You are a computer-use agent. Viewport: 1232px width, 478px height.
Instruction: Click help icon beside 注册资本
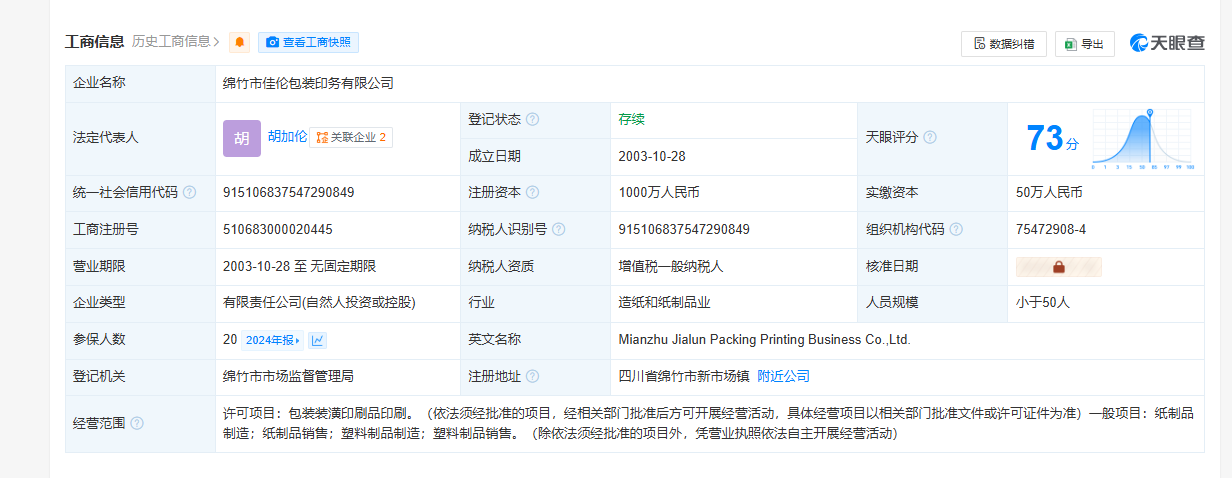pyautogui.click(x=532, y=192)
